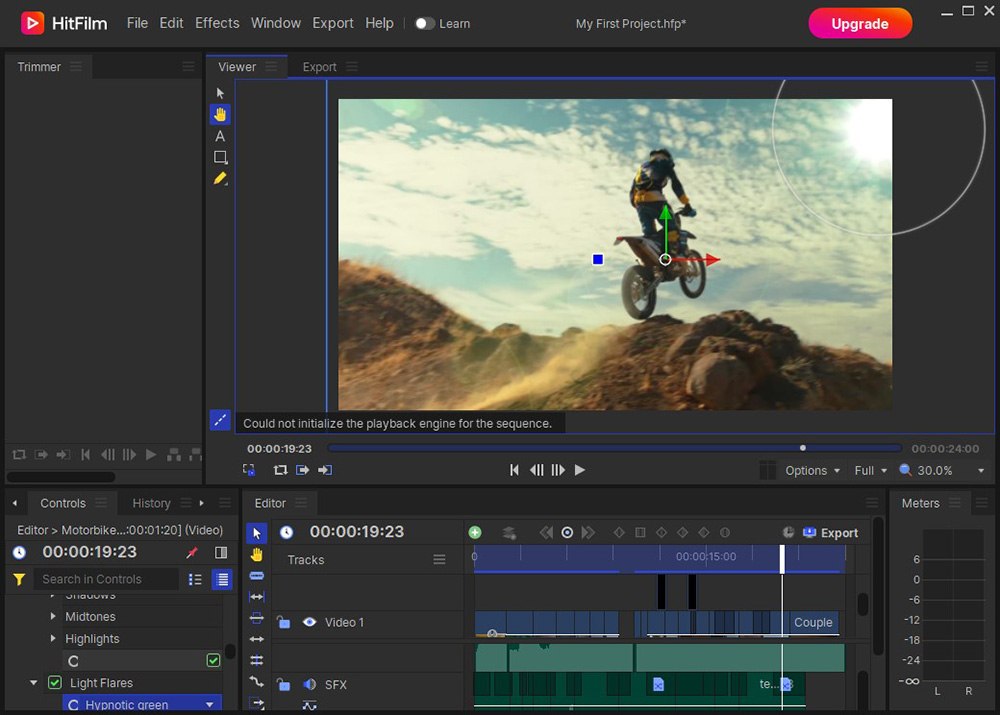Click the go-to-previous-frame playback icon
The width and height of the screenshot is (1000, 715).
coord(536,470)
